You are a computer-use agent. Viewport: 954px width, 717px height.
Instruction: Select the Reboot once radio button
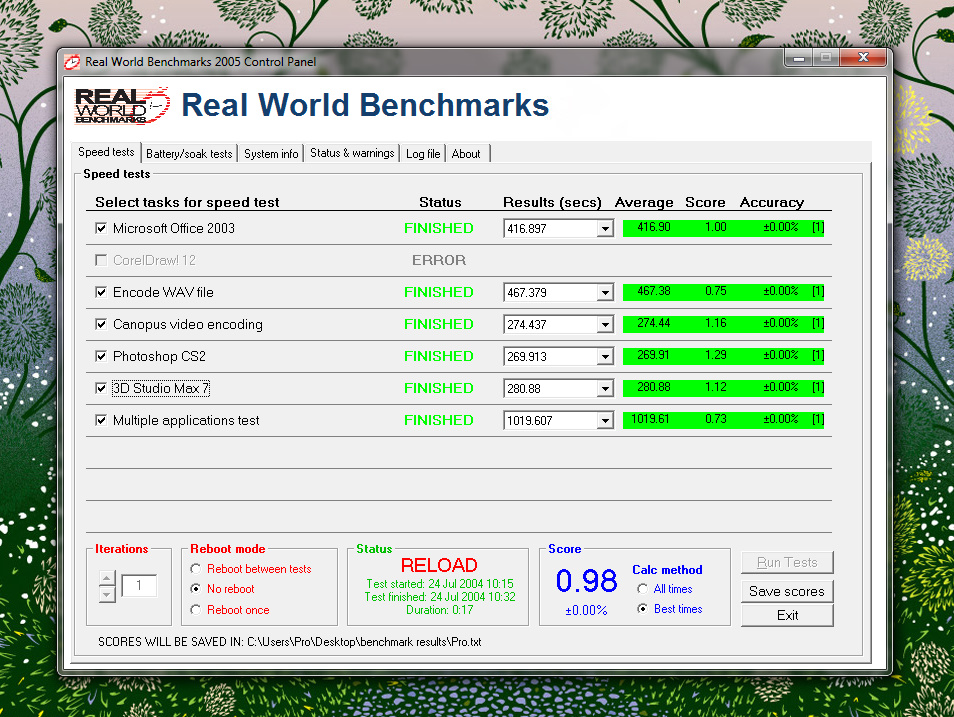[x=196, y=610]
